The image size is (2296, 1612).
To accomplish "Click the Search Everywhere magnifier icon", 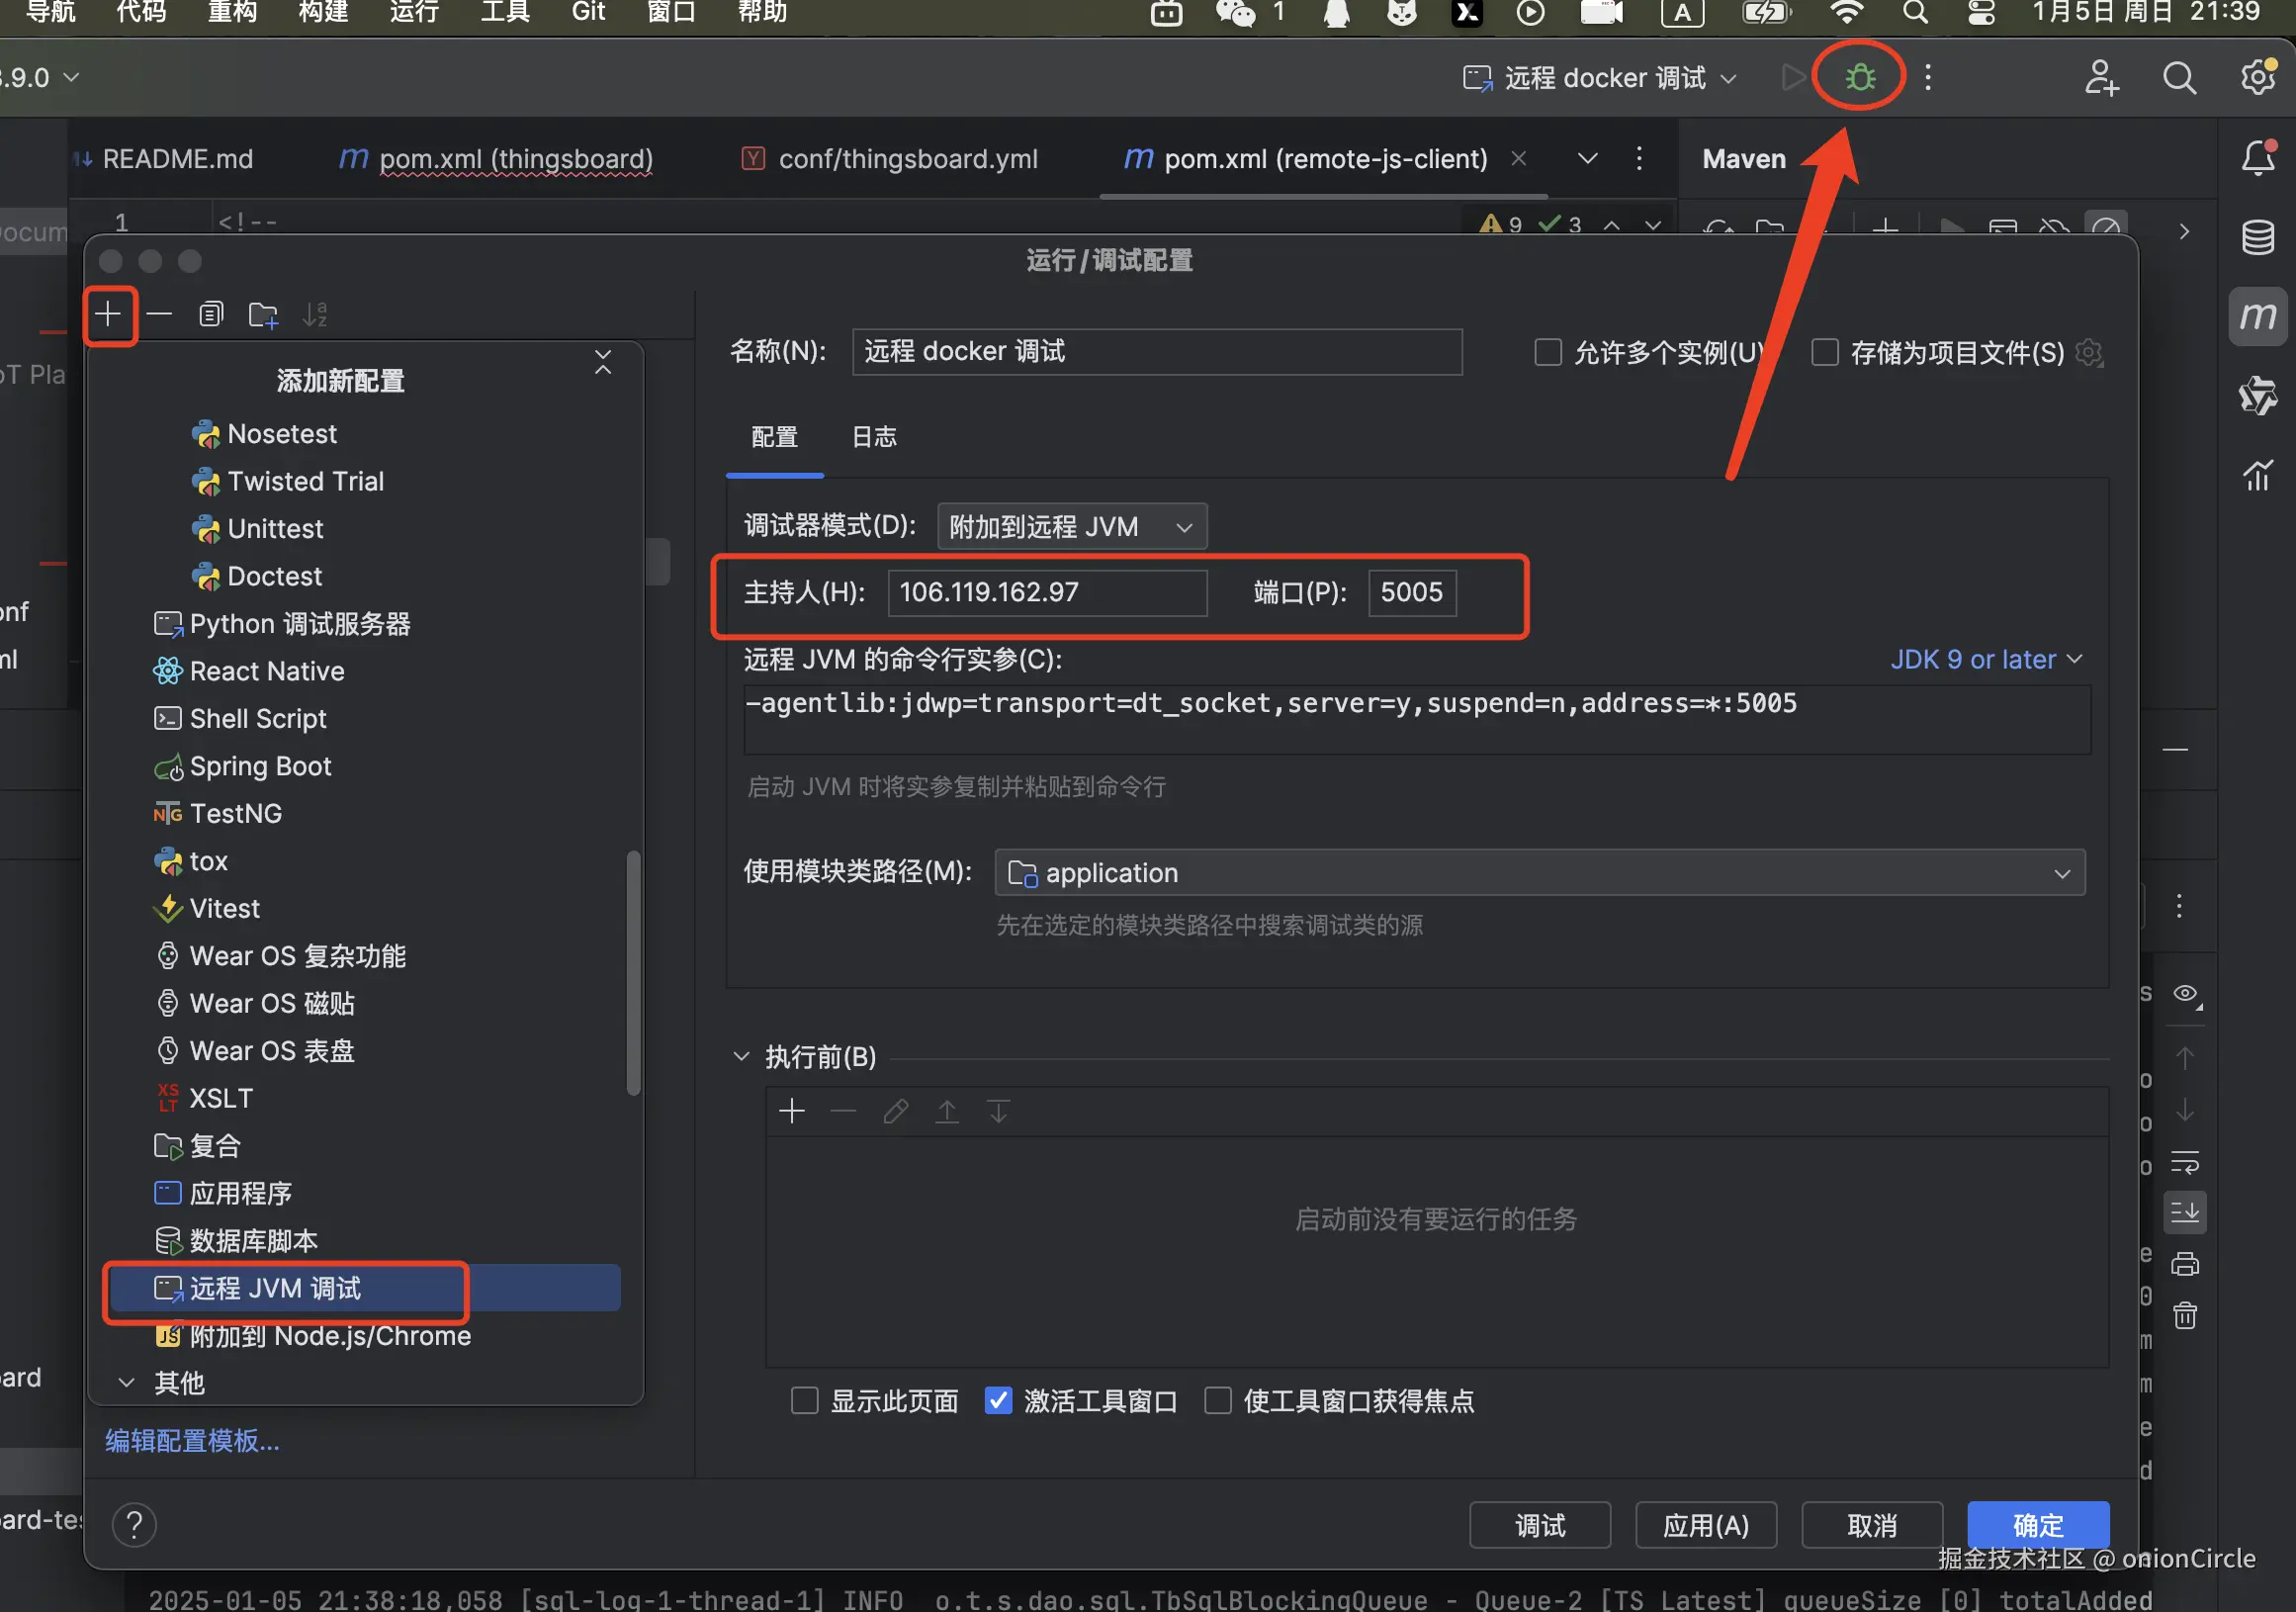I will click(x=2179, y=77).
